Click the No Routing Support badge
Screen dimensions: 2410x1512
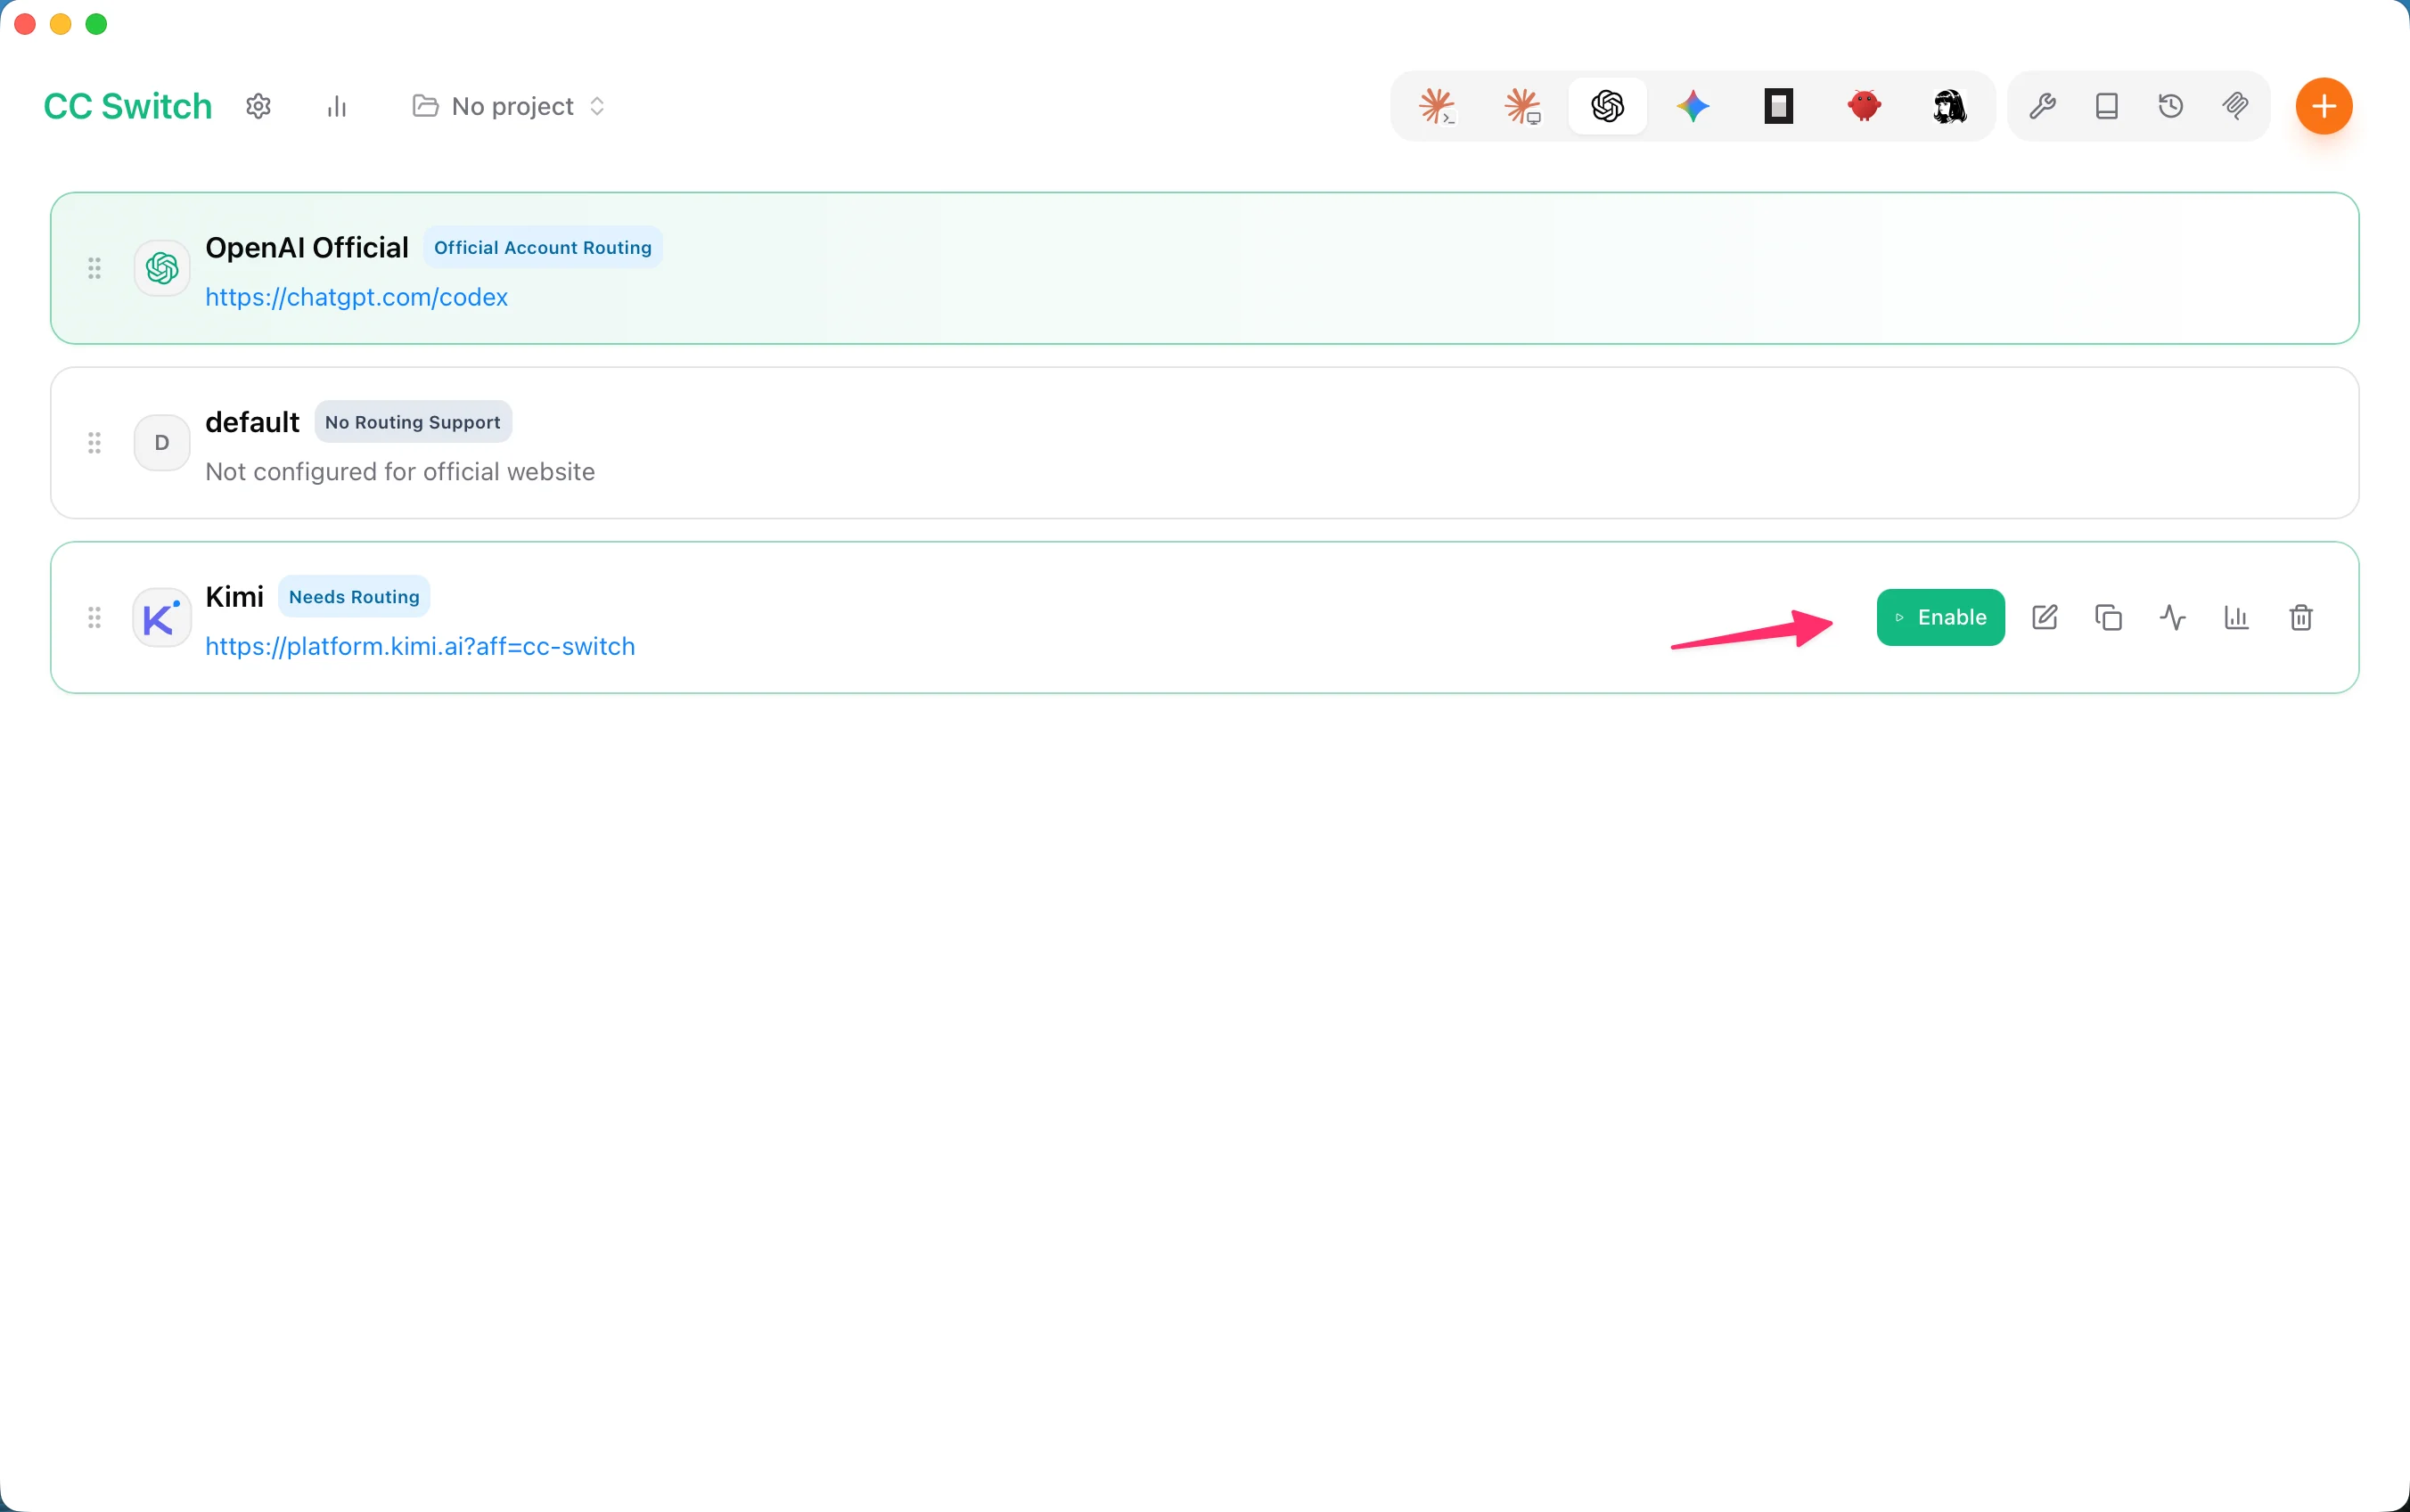click(x=413, y=422)
